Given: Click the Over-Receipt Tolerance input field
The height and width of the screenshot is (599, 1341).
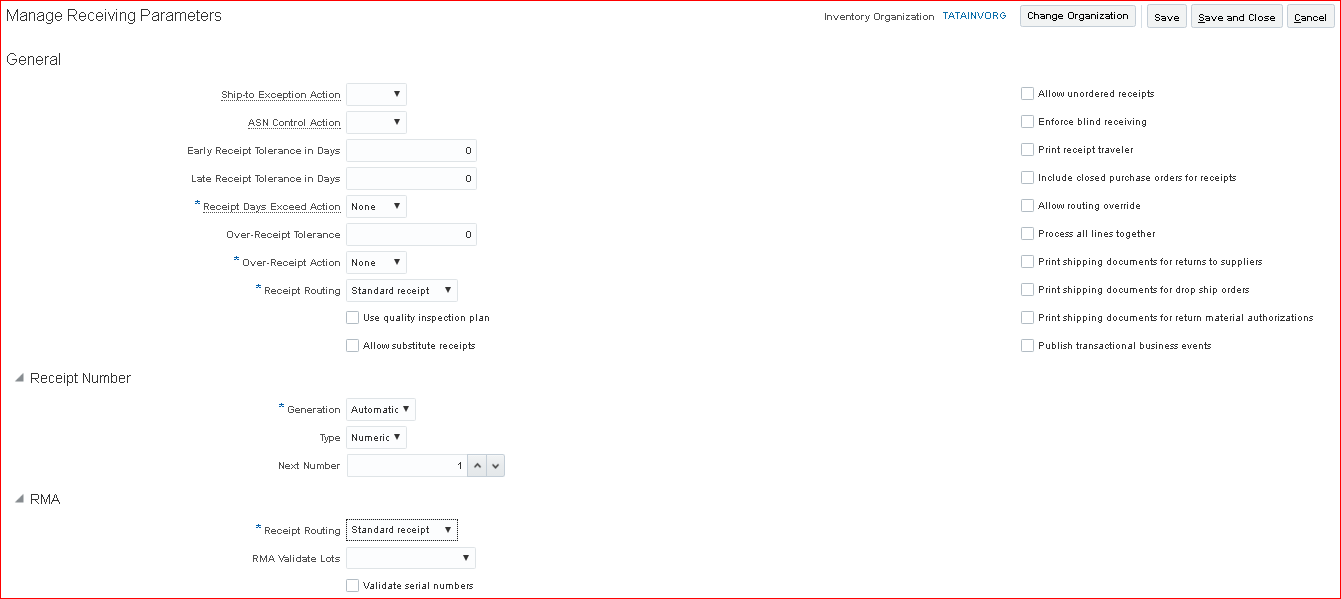Looking at the screenshot, I should (x=411, y=235).
